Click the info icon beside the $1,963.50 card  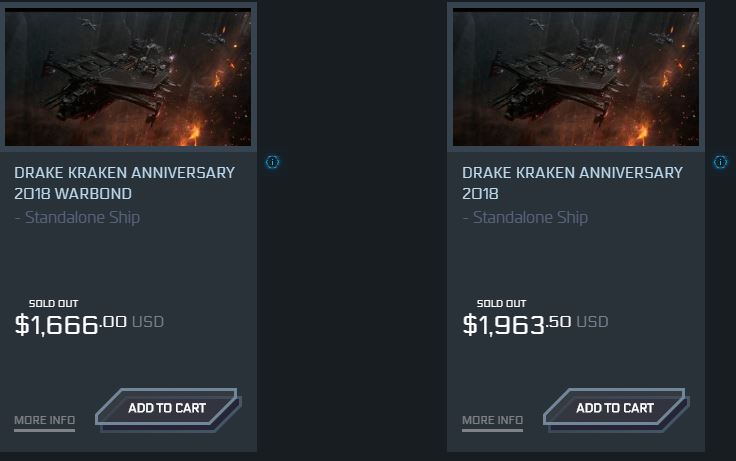coord(720,162)
